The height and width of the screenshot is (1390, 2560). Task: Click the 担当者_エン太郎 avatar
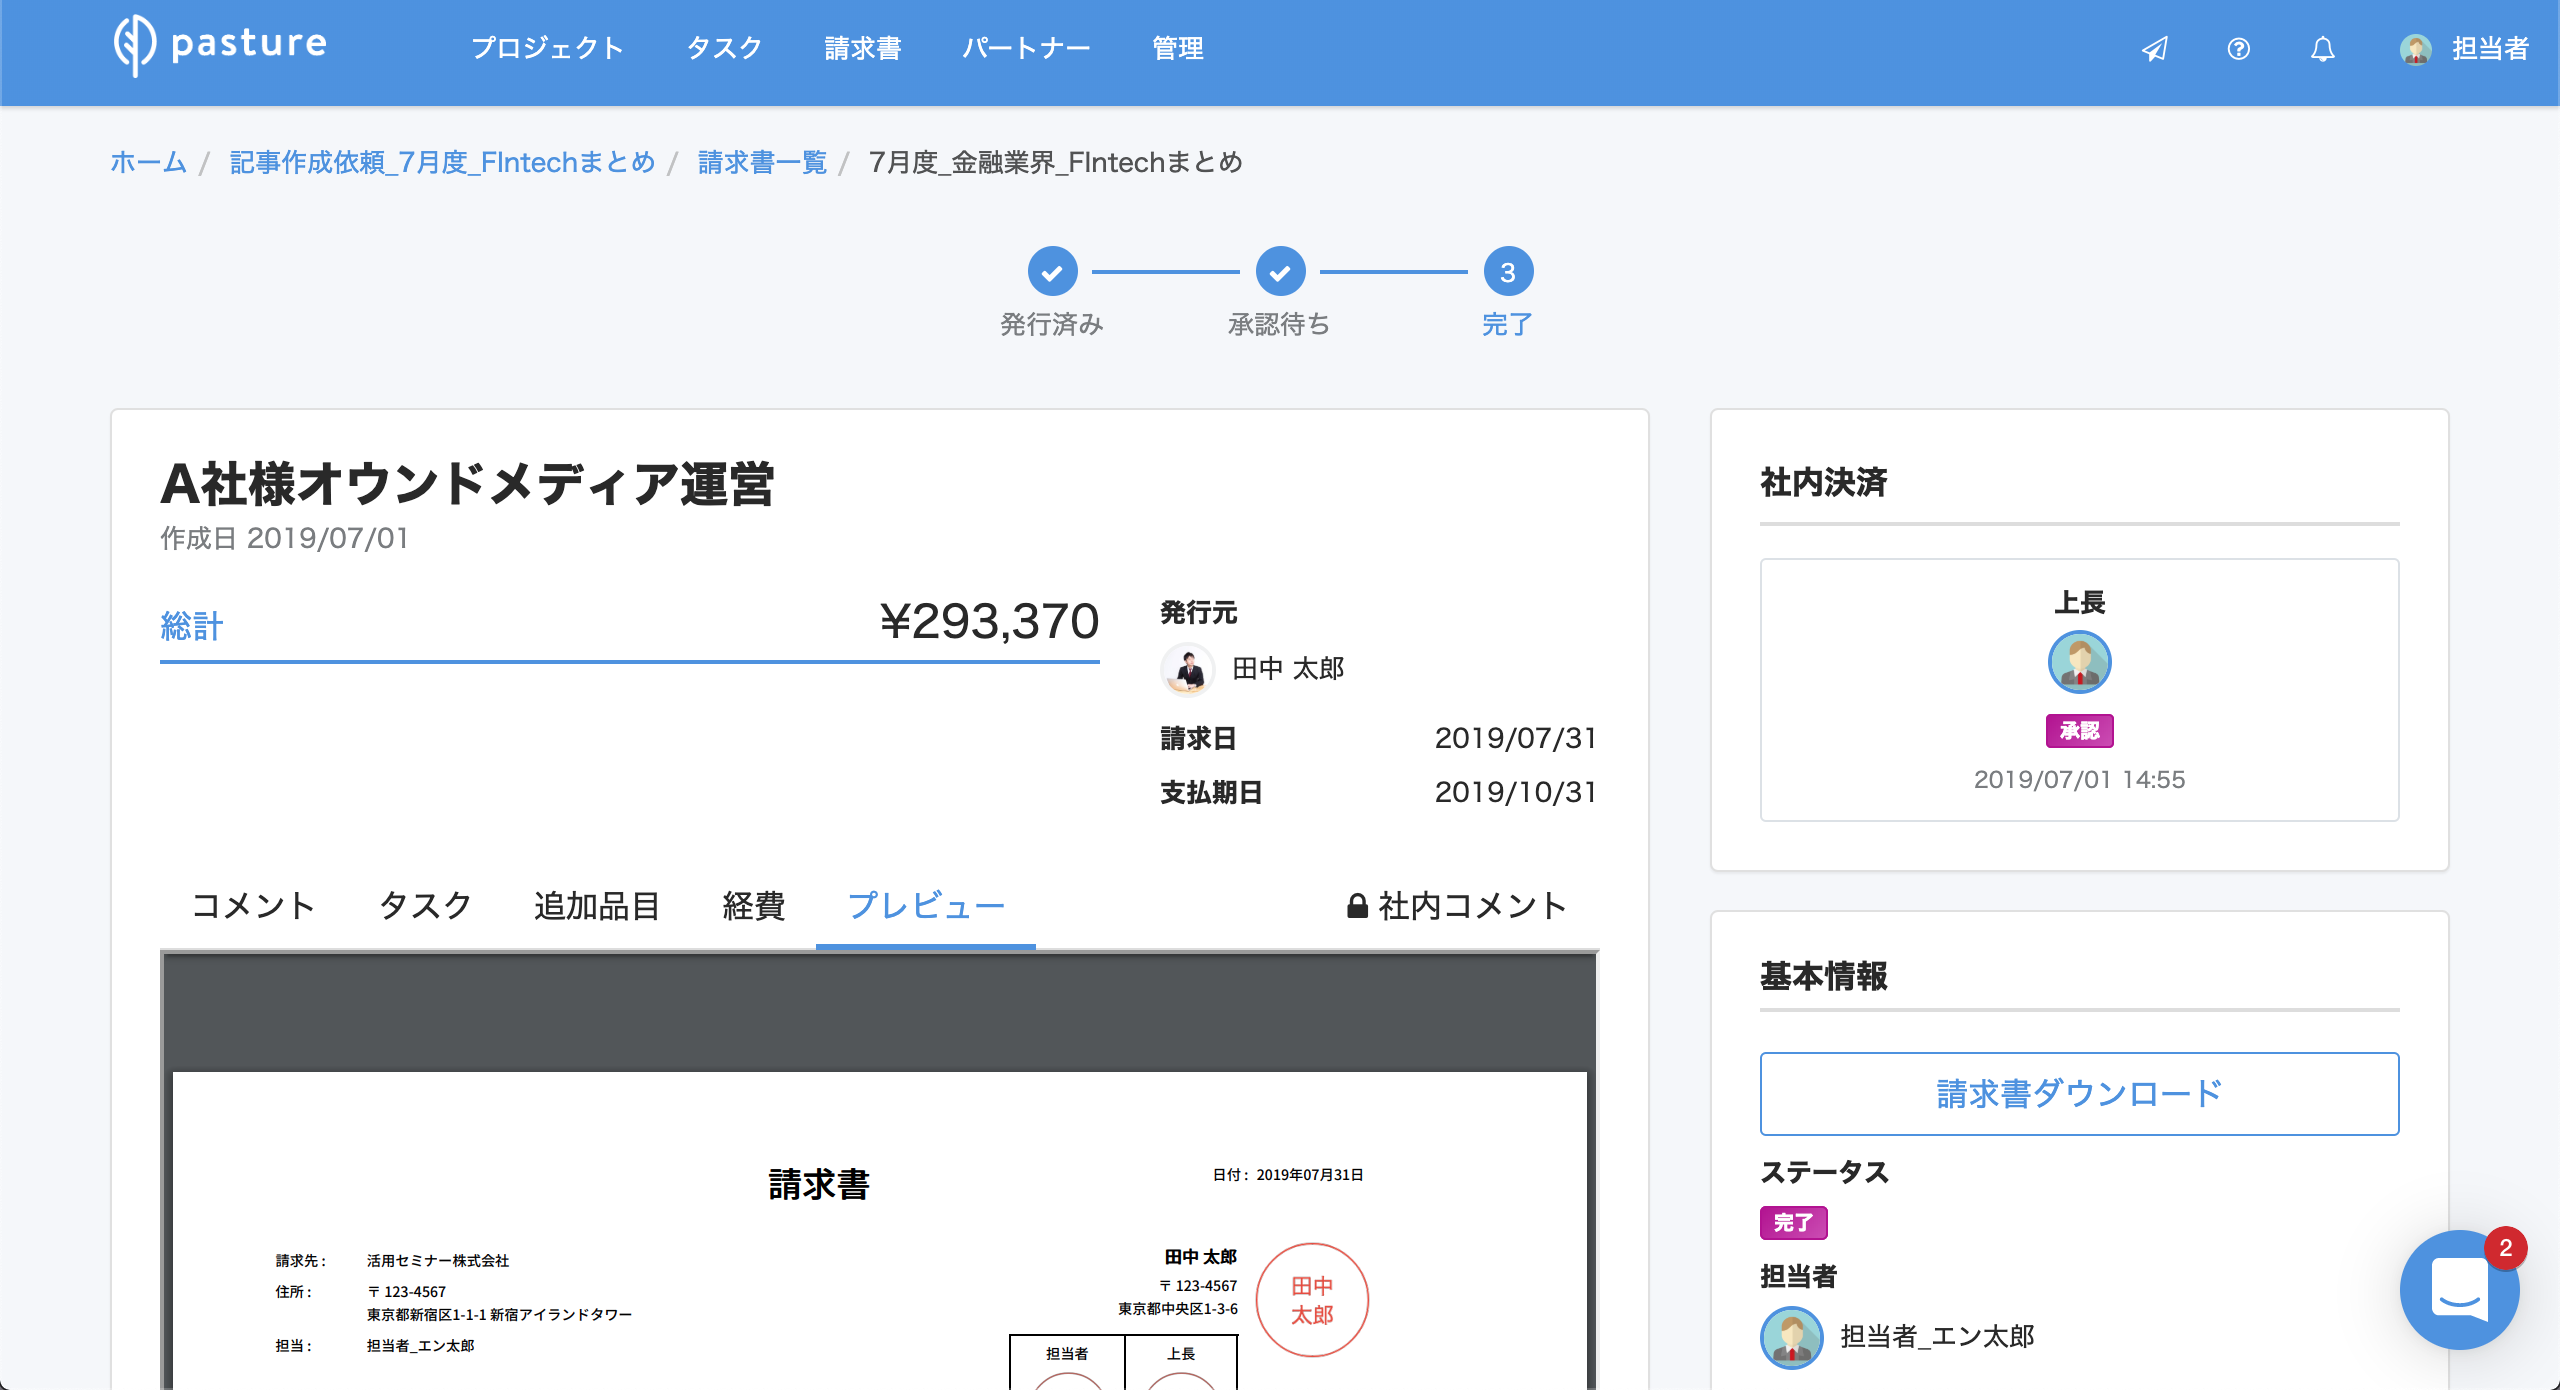[x=1791, y=1337]
